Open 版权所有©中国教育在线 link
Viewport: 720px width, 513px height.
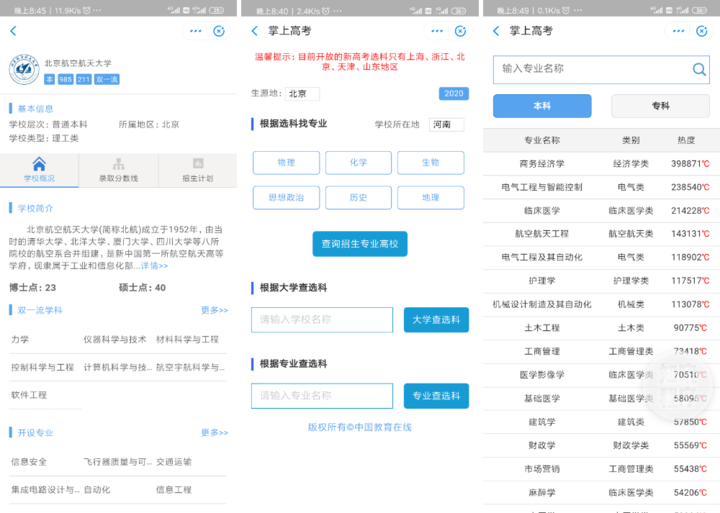360,427
